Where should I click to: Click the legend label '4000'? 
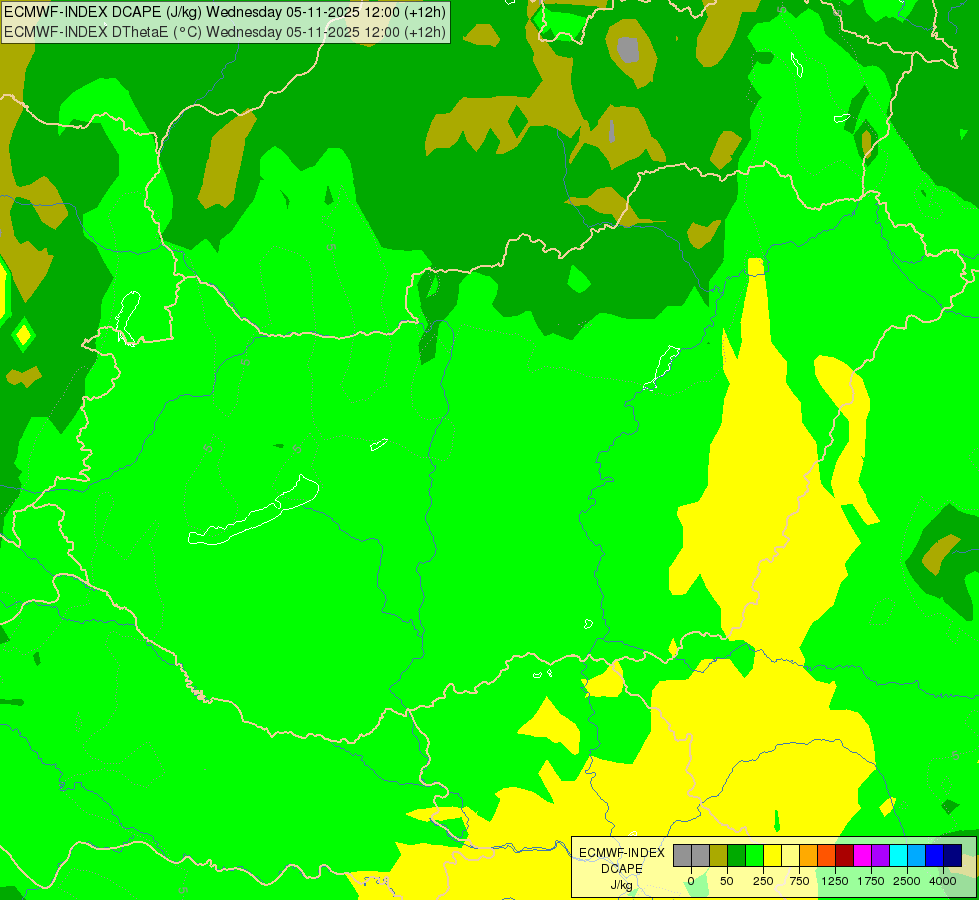click(943, 881)
